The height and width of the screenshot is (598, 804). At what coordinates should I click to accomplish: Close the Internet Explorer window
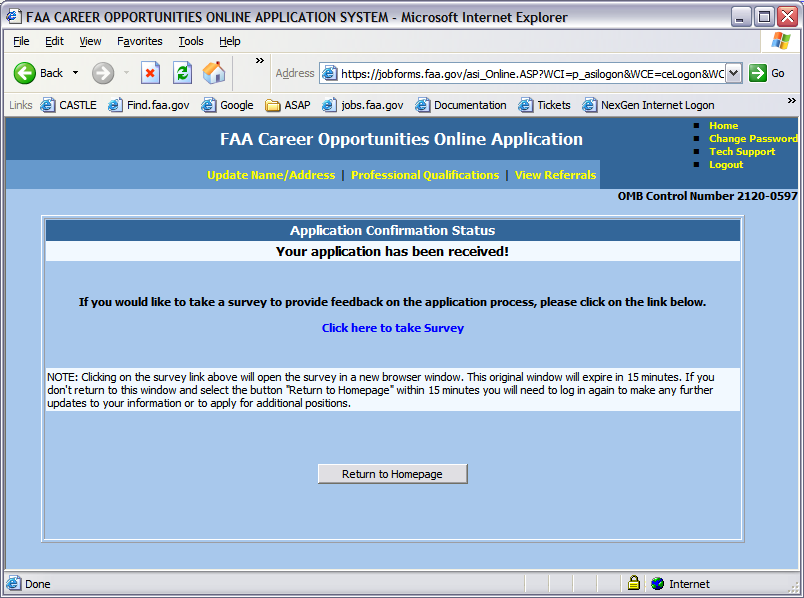788,17
